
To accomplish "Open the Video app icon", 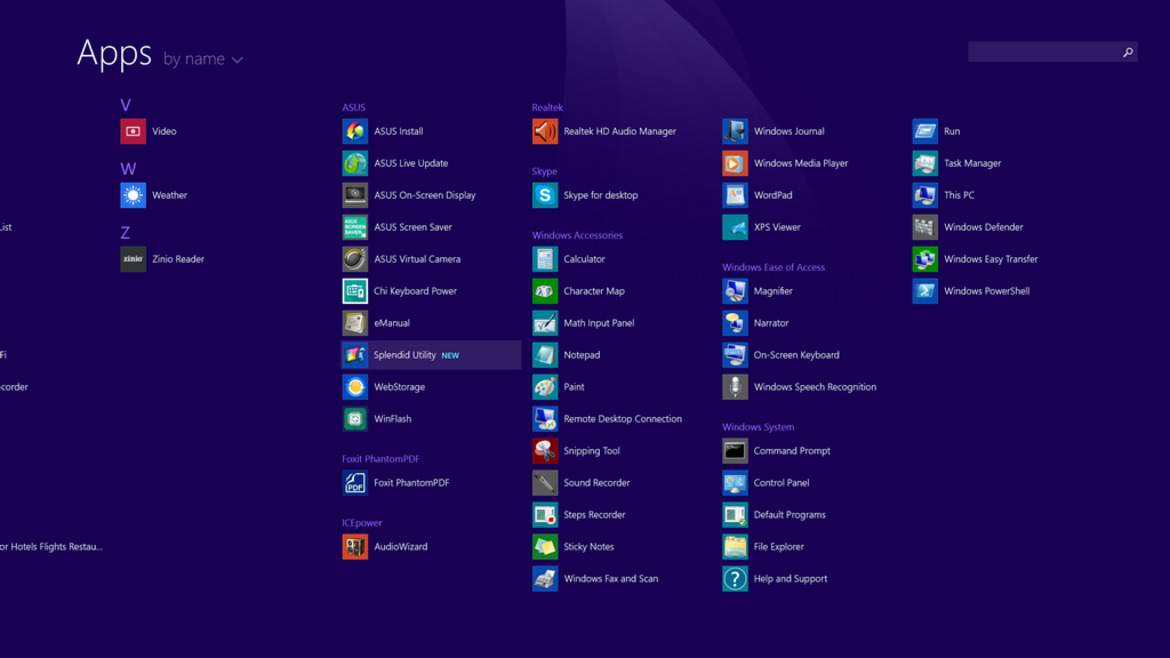I will 133,131.
